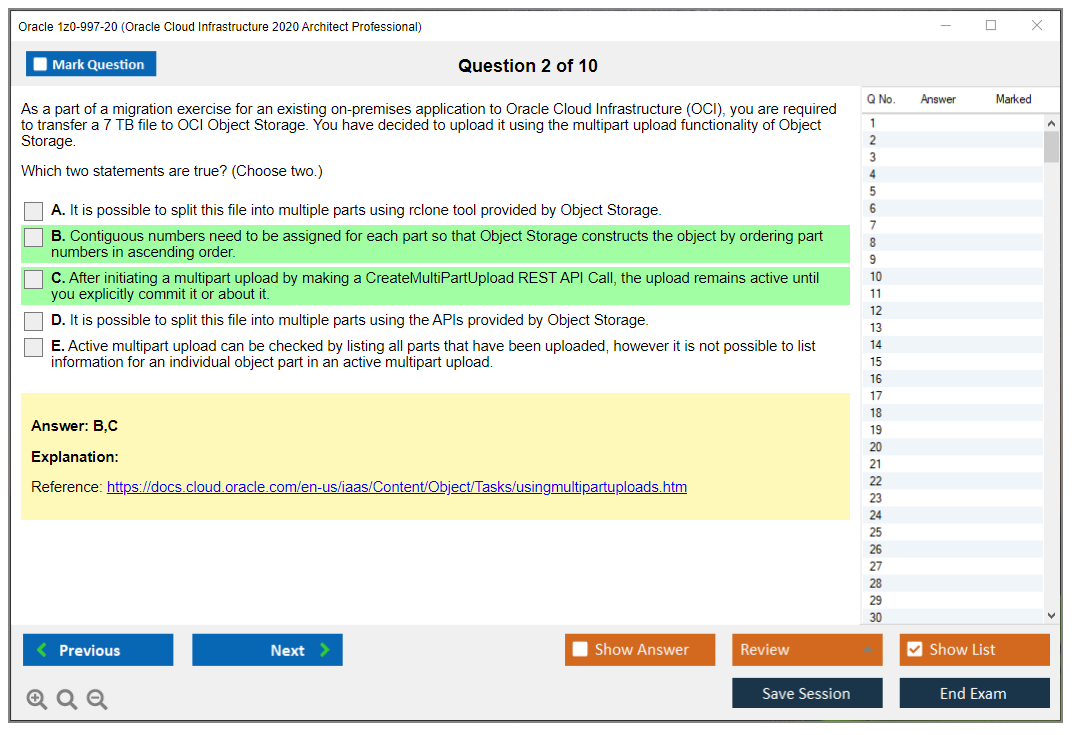
Task: Jump to question 30 in list
Action: click(x=953, y=618)
